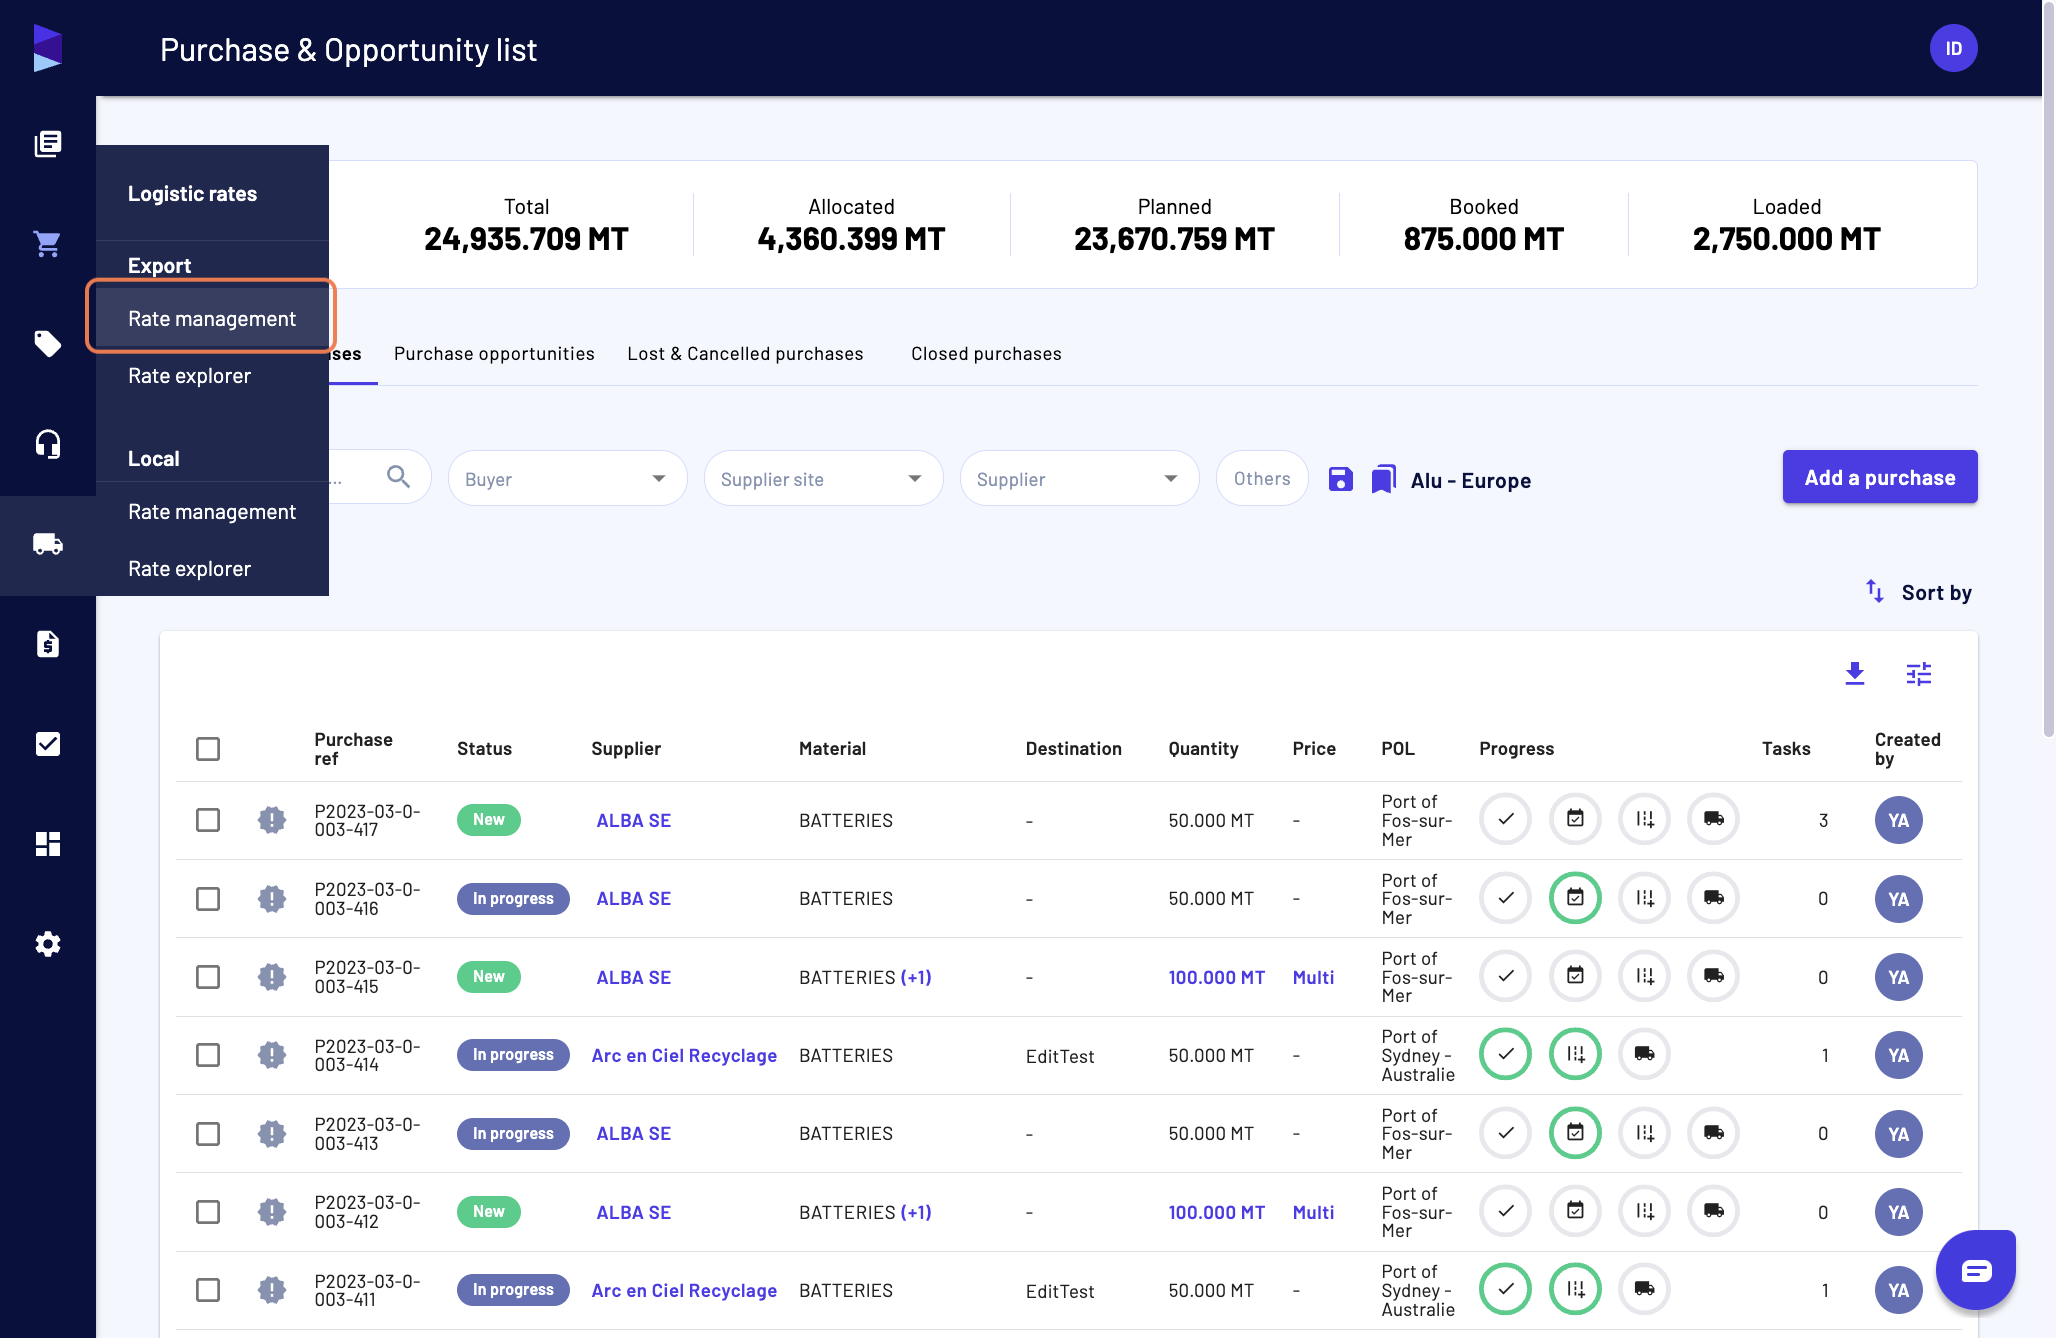Viewport: 2056px width, 1338px height.
Task: Check the row P2023-03-0-003-412 checkbox
Action: (x=208, y=1212)
